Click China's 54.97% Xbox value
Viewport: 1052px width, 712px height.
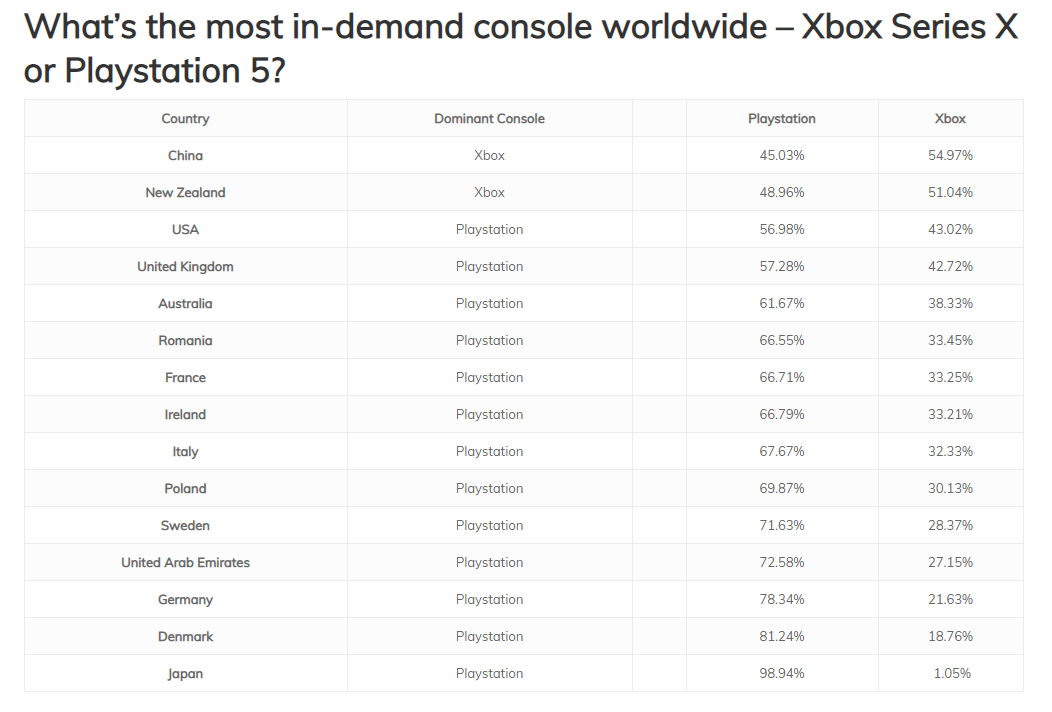coord(950,155)
